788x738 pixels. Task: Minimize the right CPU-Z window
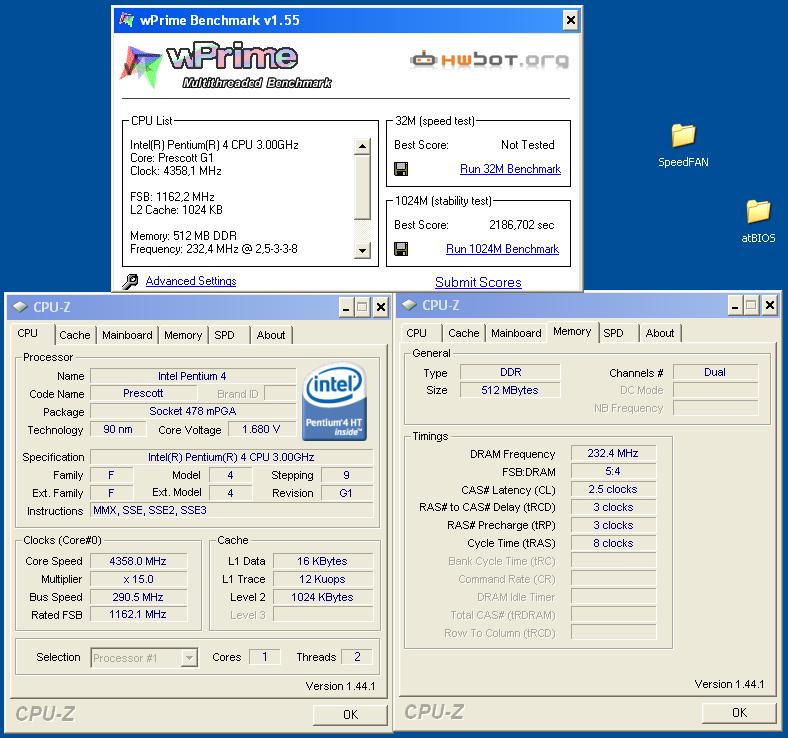click(735, 305)
